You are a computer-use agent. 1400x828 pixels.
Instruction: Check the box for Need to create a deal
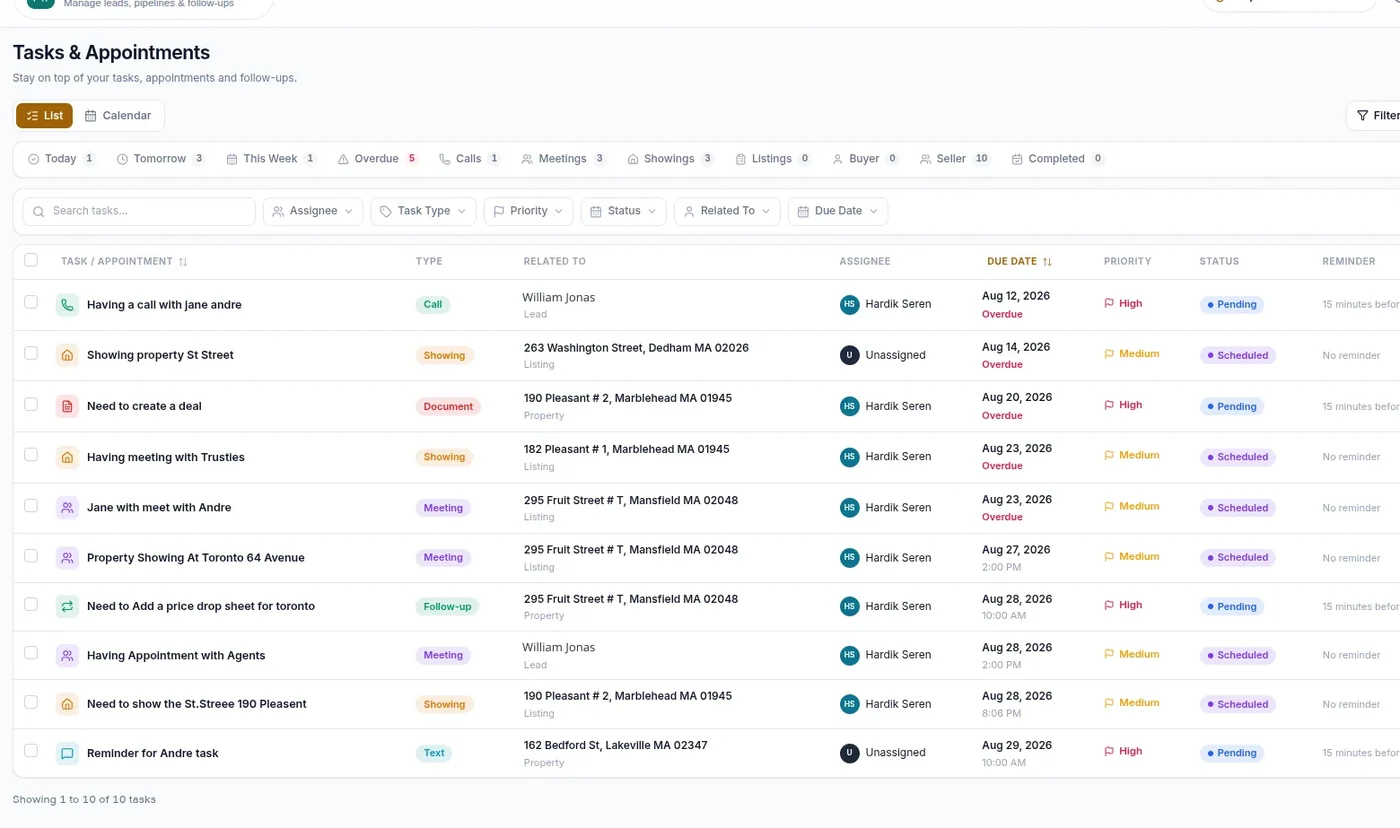[x=31, y=404]
